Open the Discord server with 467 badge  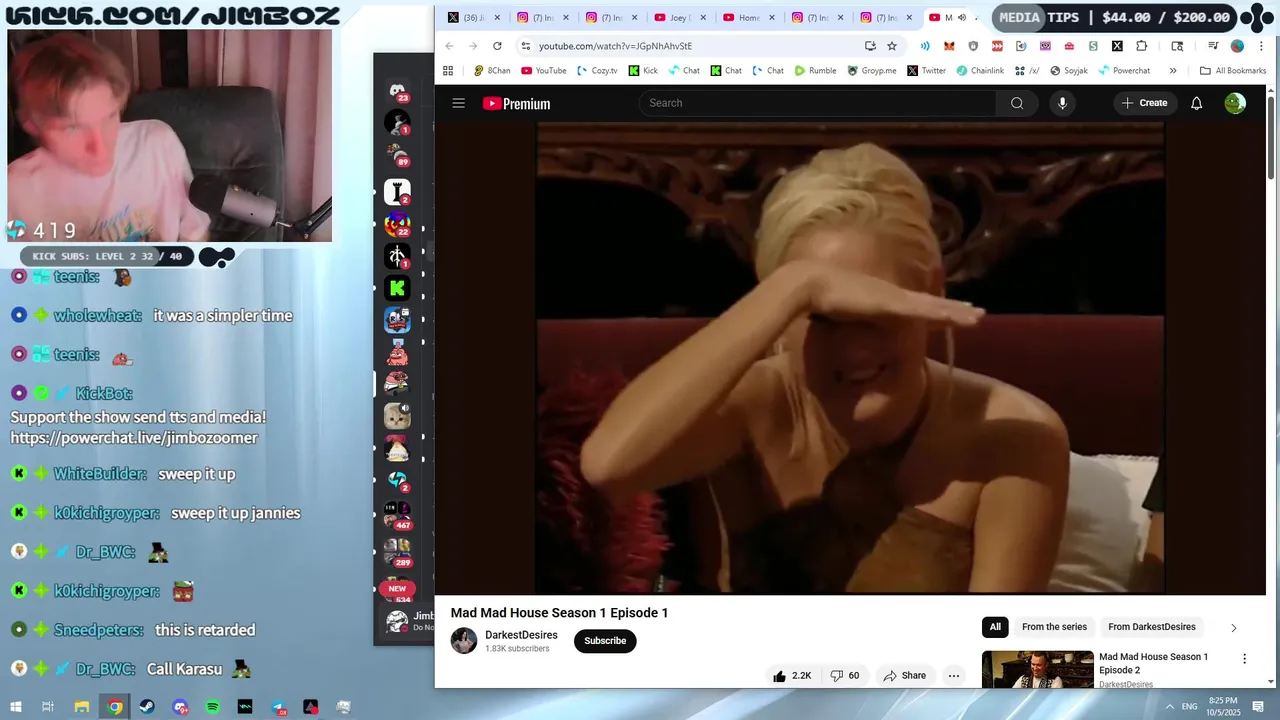pyautogui.click(x=397, y=515)
